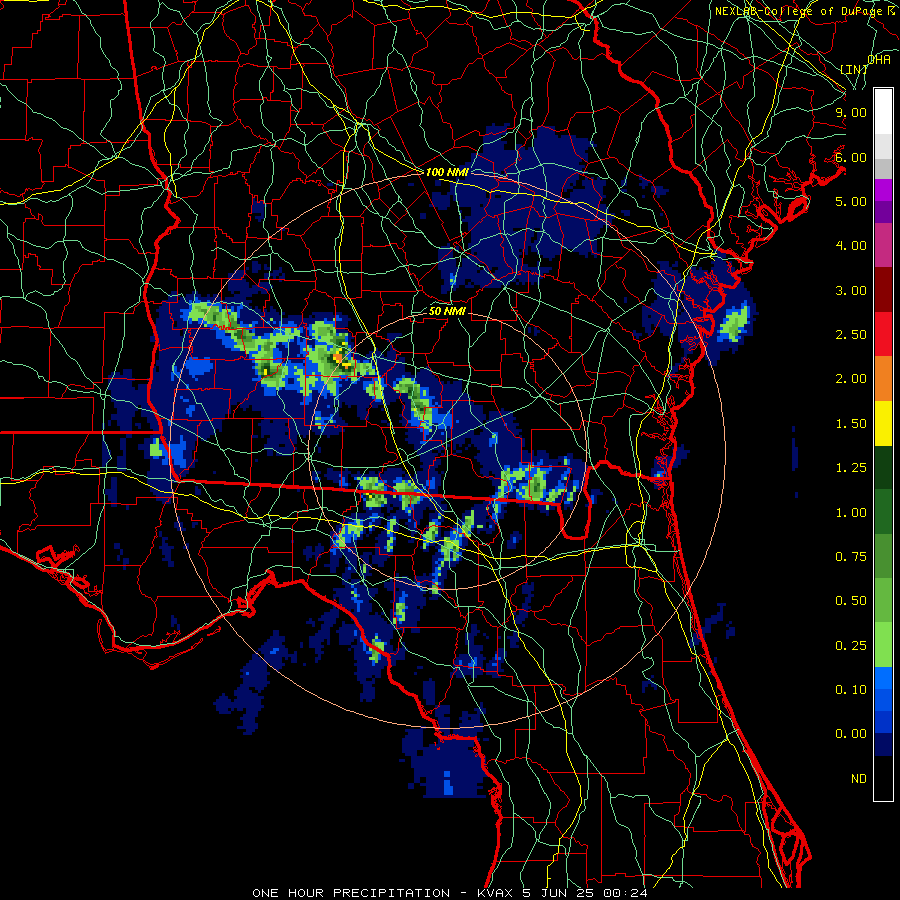Click the 4.00 legend value

coord(851,246)
